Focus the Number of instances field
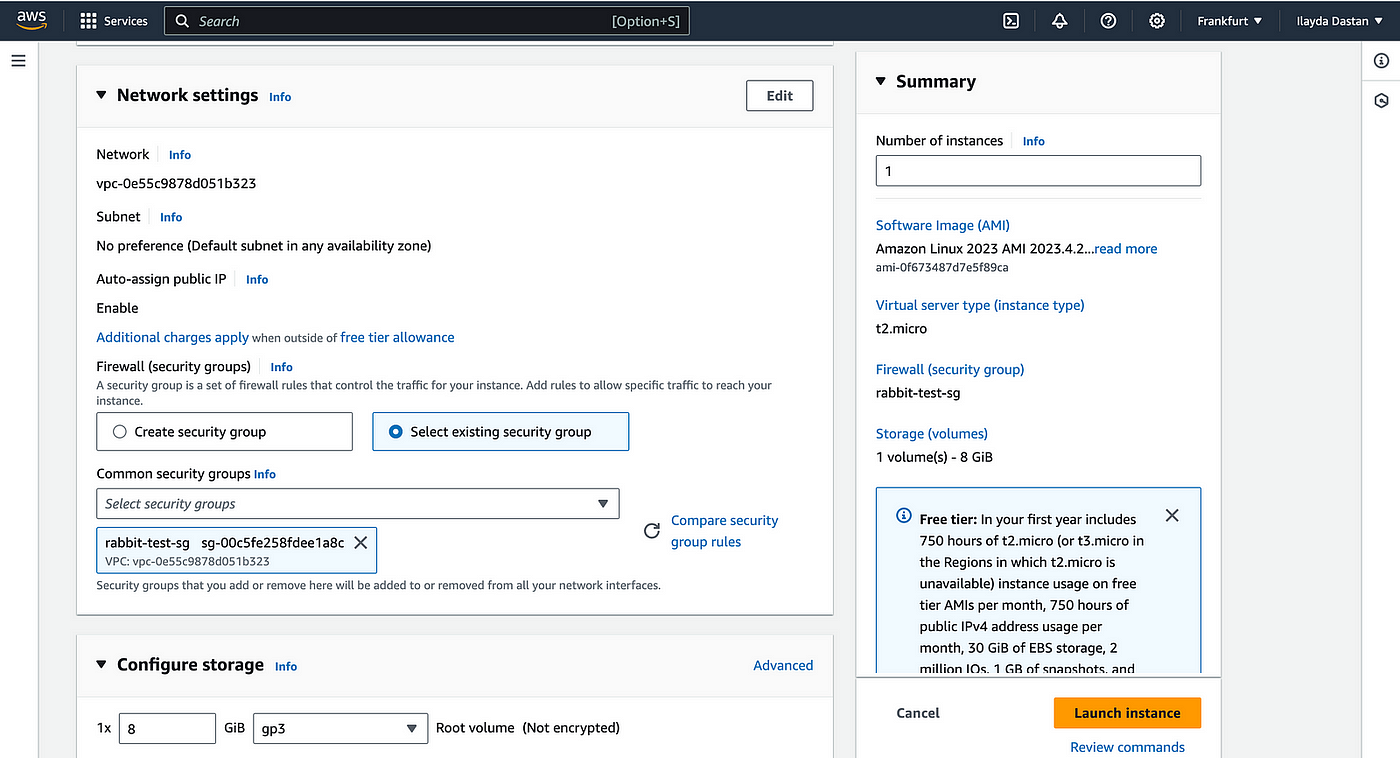The image size is (1400, 758). 1038,171
